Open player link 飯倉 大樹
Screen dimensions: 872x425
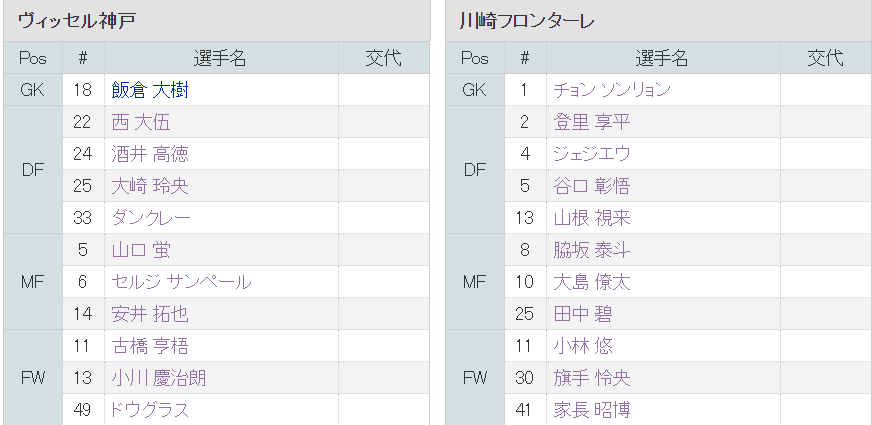150,90
